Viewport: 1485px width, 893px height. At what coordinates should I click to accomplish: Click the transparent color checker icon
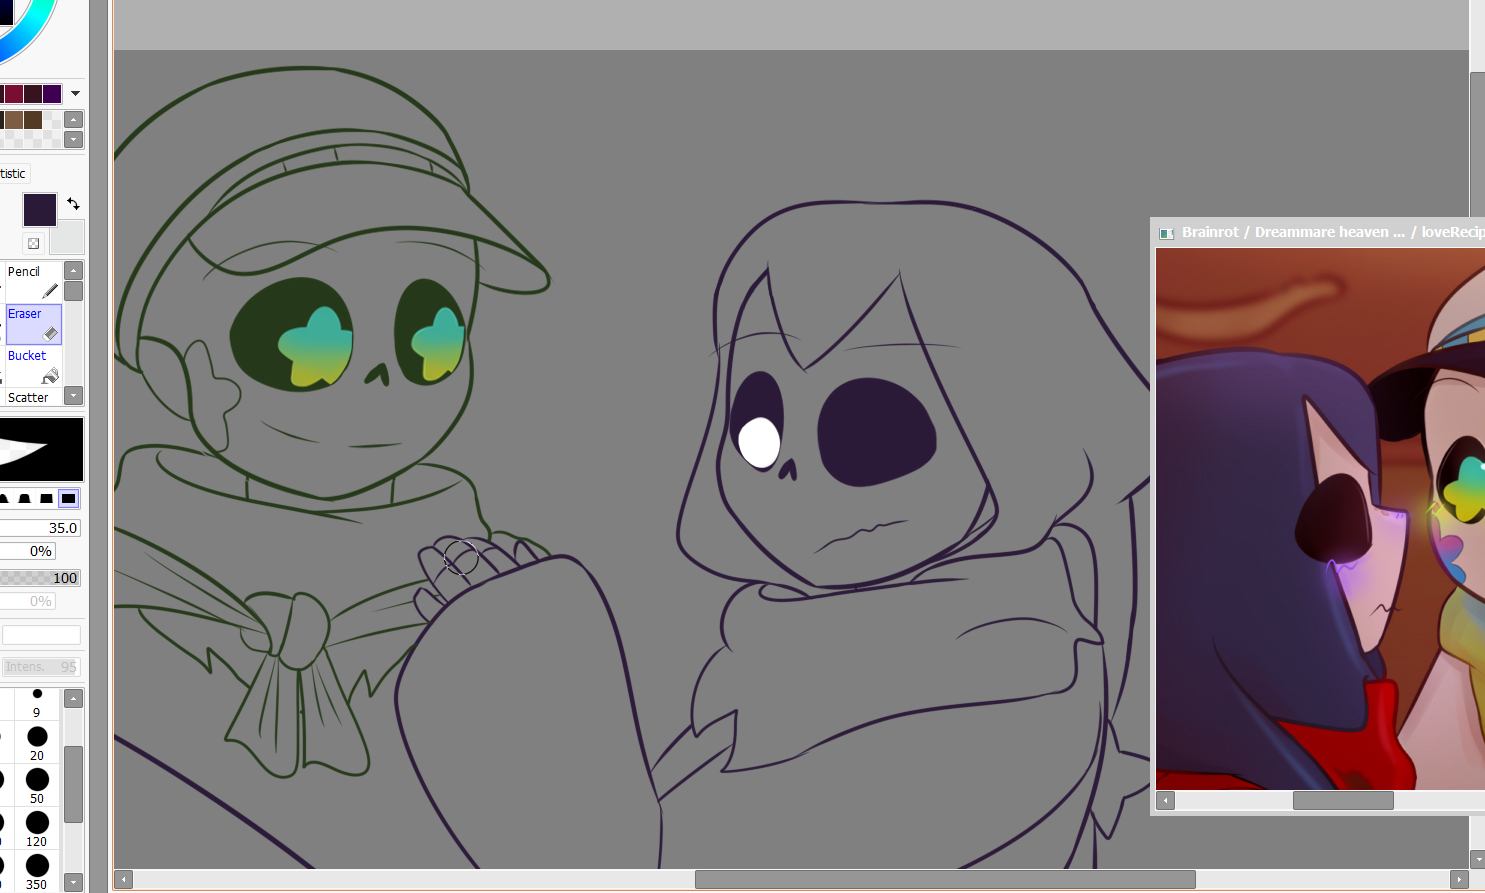click(33, 243)
